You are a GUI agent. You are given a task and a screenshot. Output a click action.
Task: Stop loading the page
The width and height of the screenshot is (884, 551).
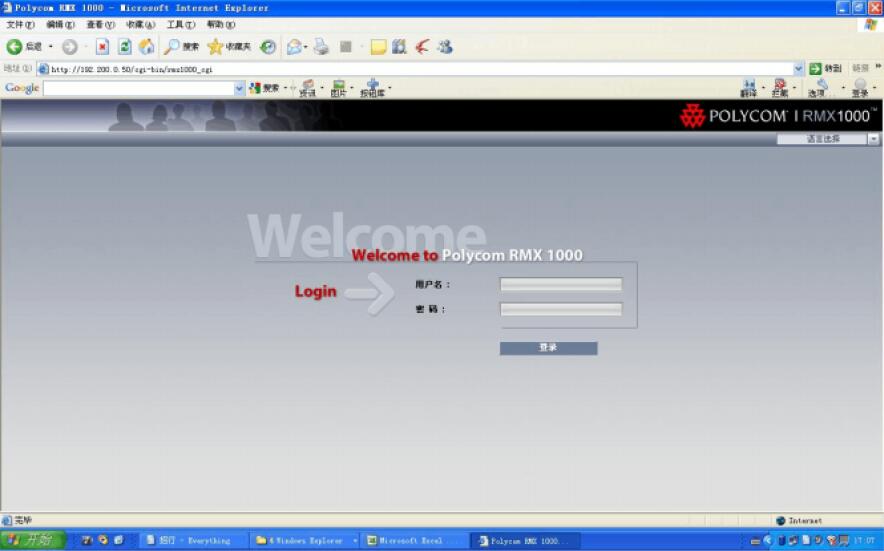(x=102, y=47)
